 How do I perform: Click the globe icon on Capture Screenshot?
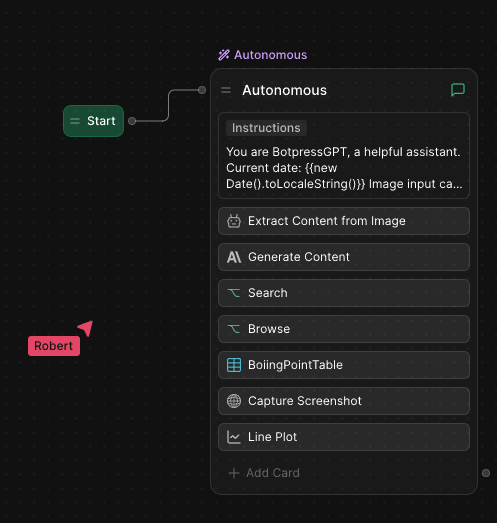(x=234, y=401)
